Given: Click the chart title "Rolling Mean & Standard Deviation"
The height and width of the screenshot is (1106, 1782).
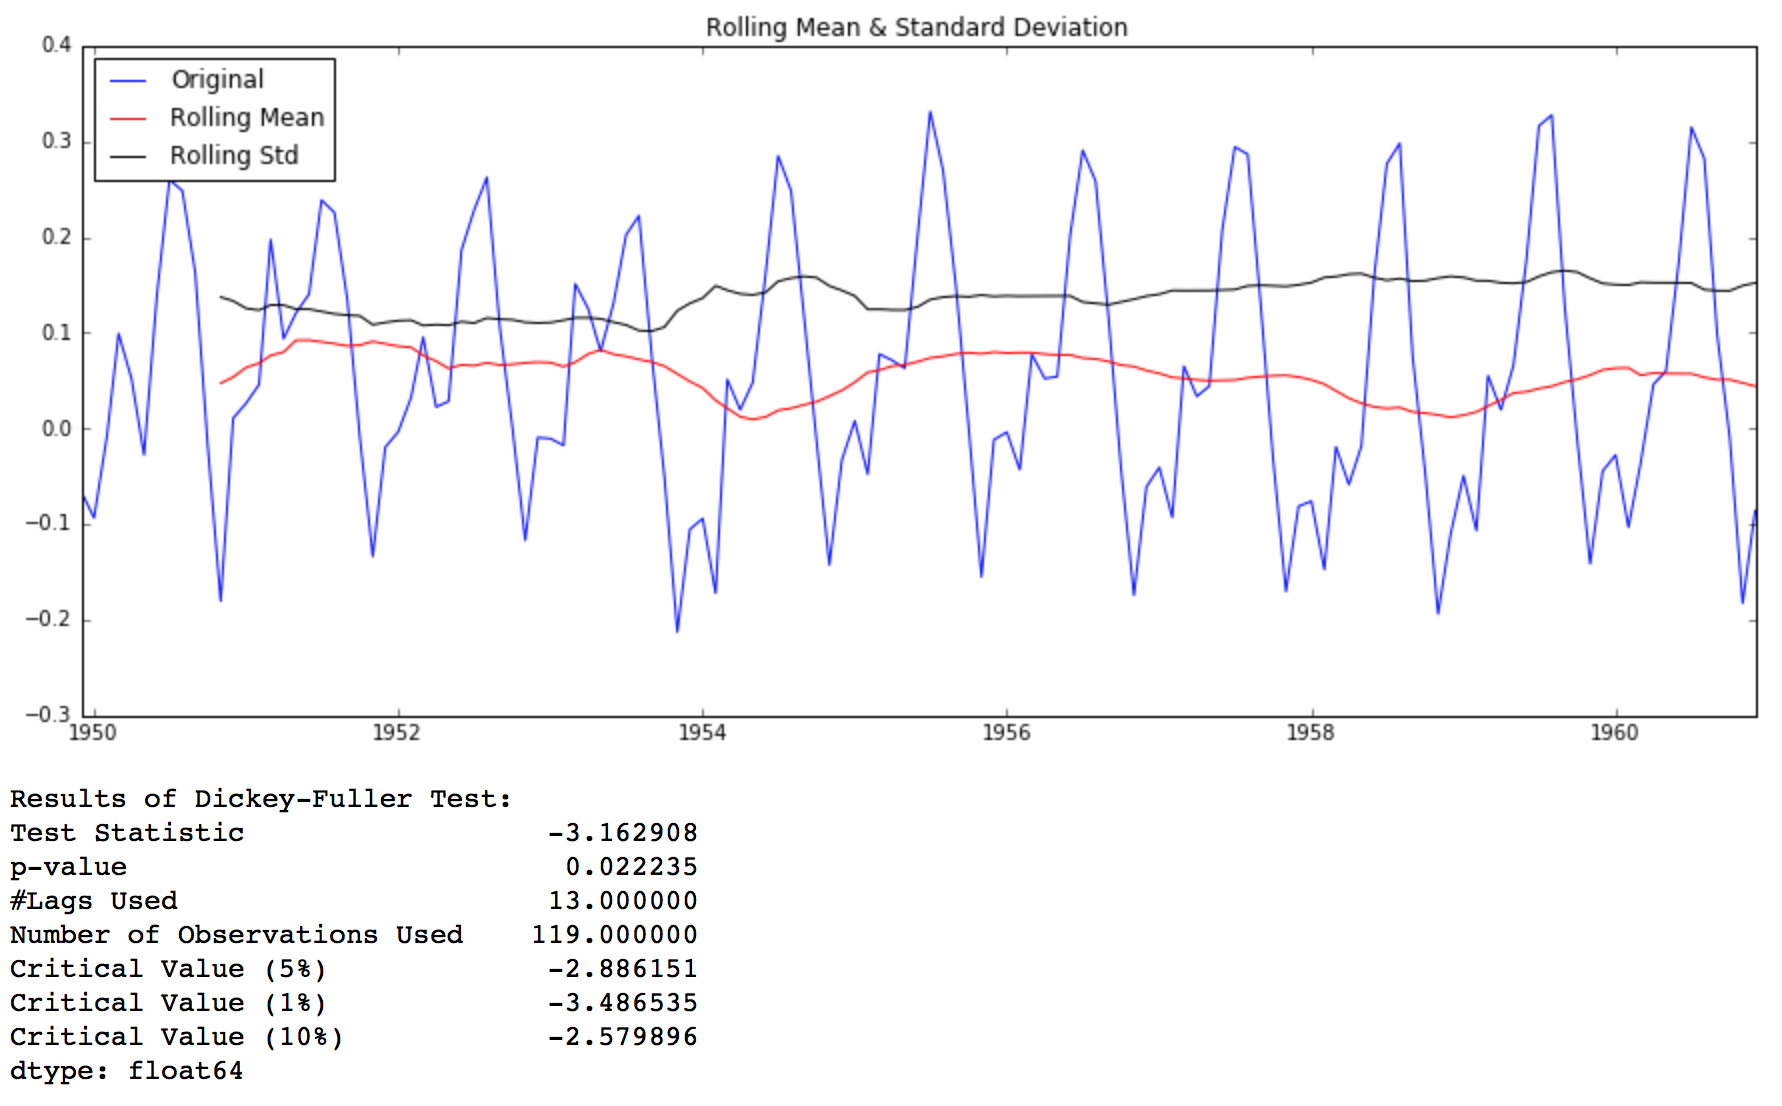Looking at the screenshot, I should point(916,27).
